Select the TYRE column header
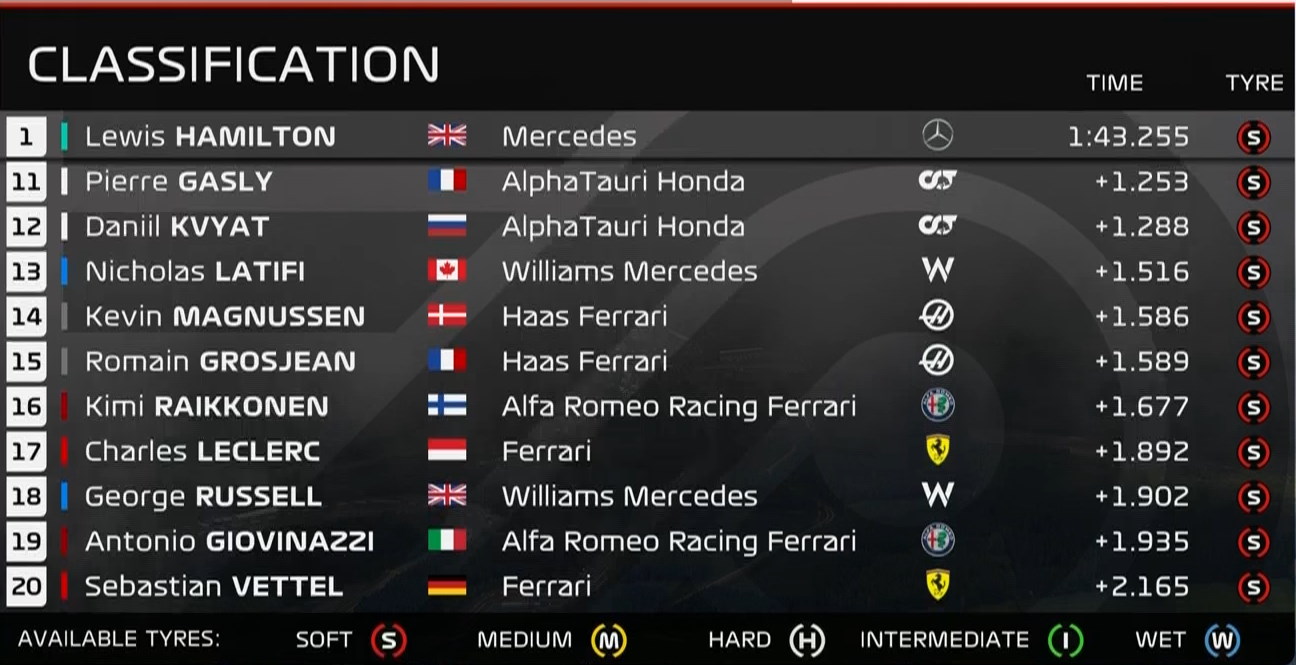This screenshot has width=1296, height=665. (1254, 83)
